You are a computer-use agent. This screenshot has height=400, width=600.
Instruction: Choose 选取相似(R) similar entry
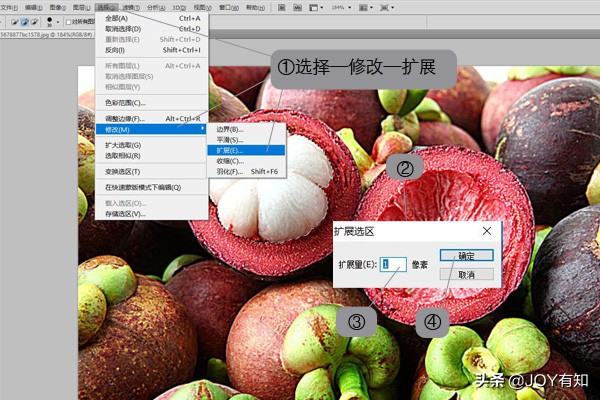(x=152, y=156)
